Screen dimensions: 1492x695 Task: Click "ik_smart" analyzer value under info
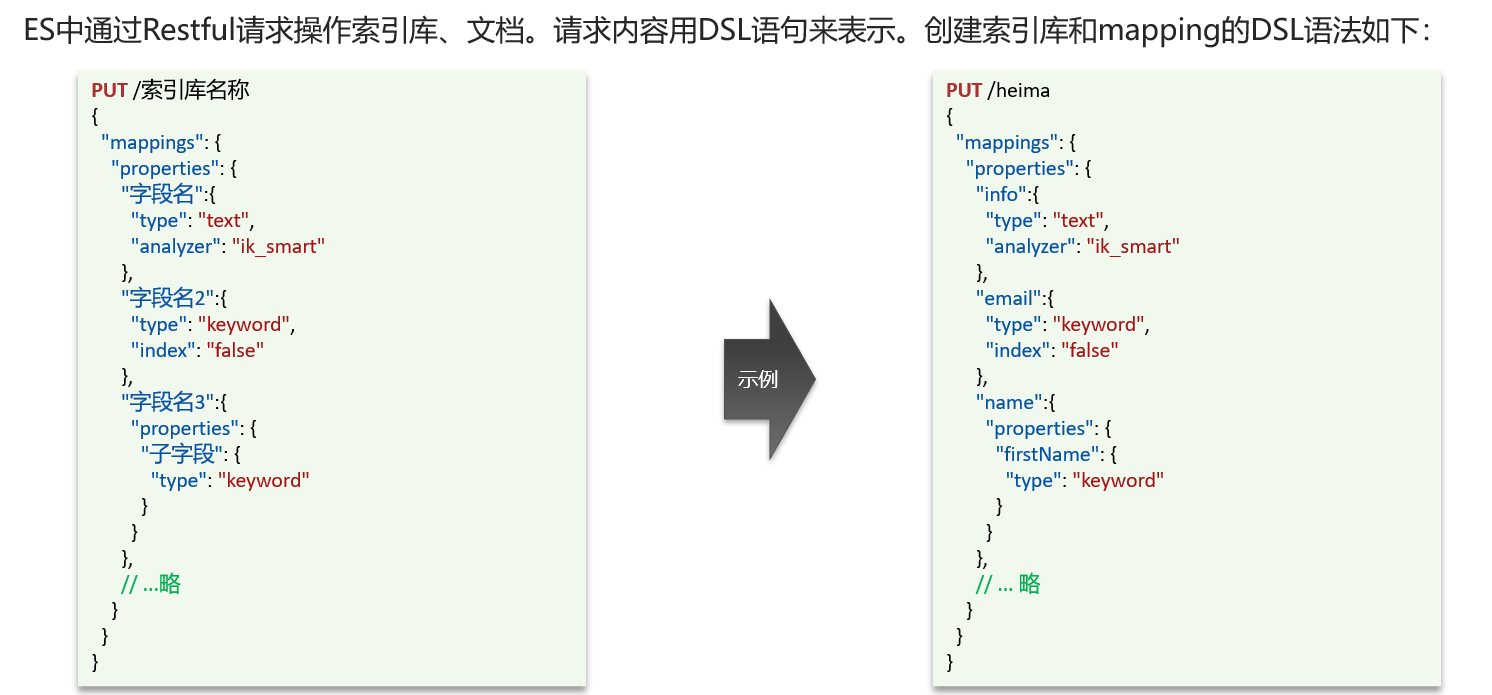tap(1134, 246)
